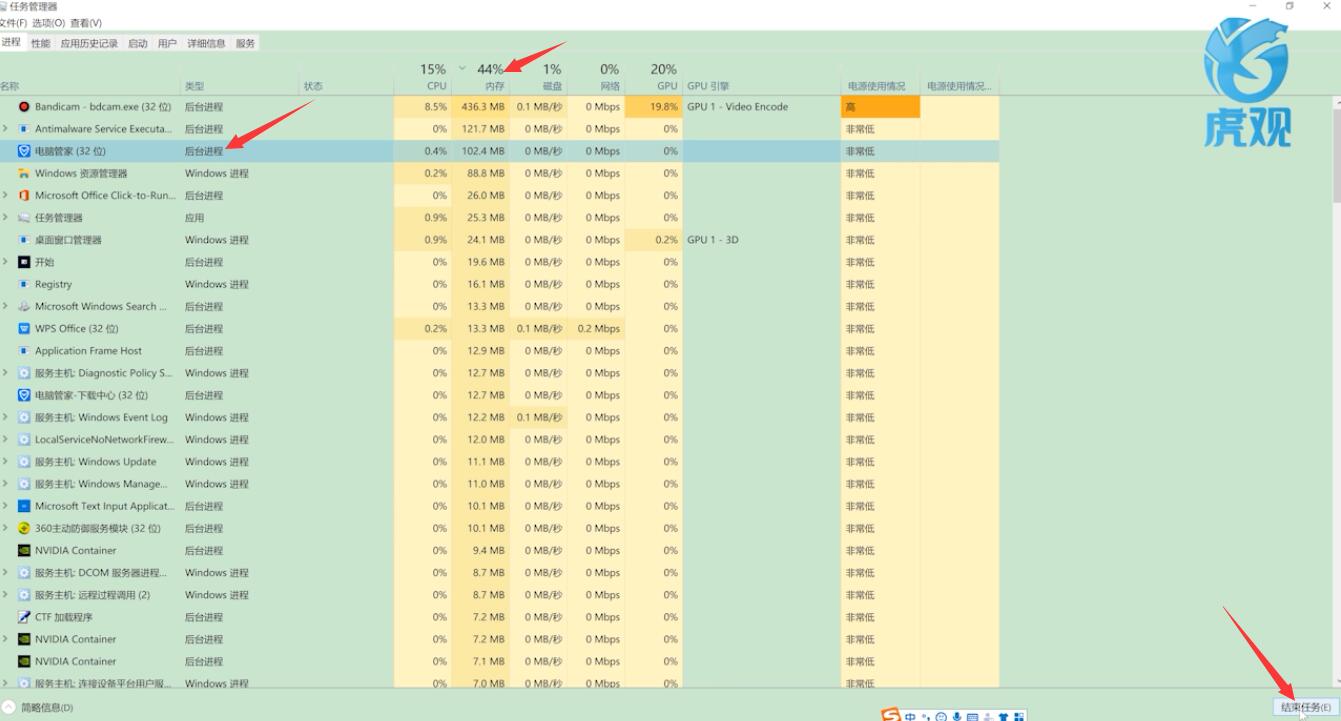1341x721 pixels.
Task: Expand 服务主机: Diagnostic Policy Service row
Action: tap(6, 373)
